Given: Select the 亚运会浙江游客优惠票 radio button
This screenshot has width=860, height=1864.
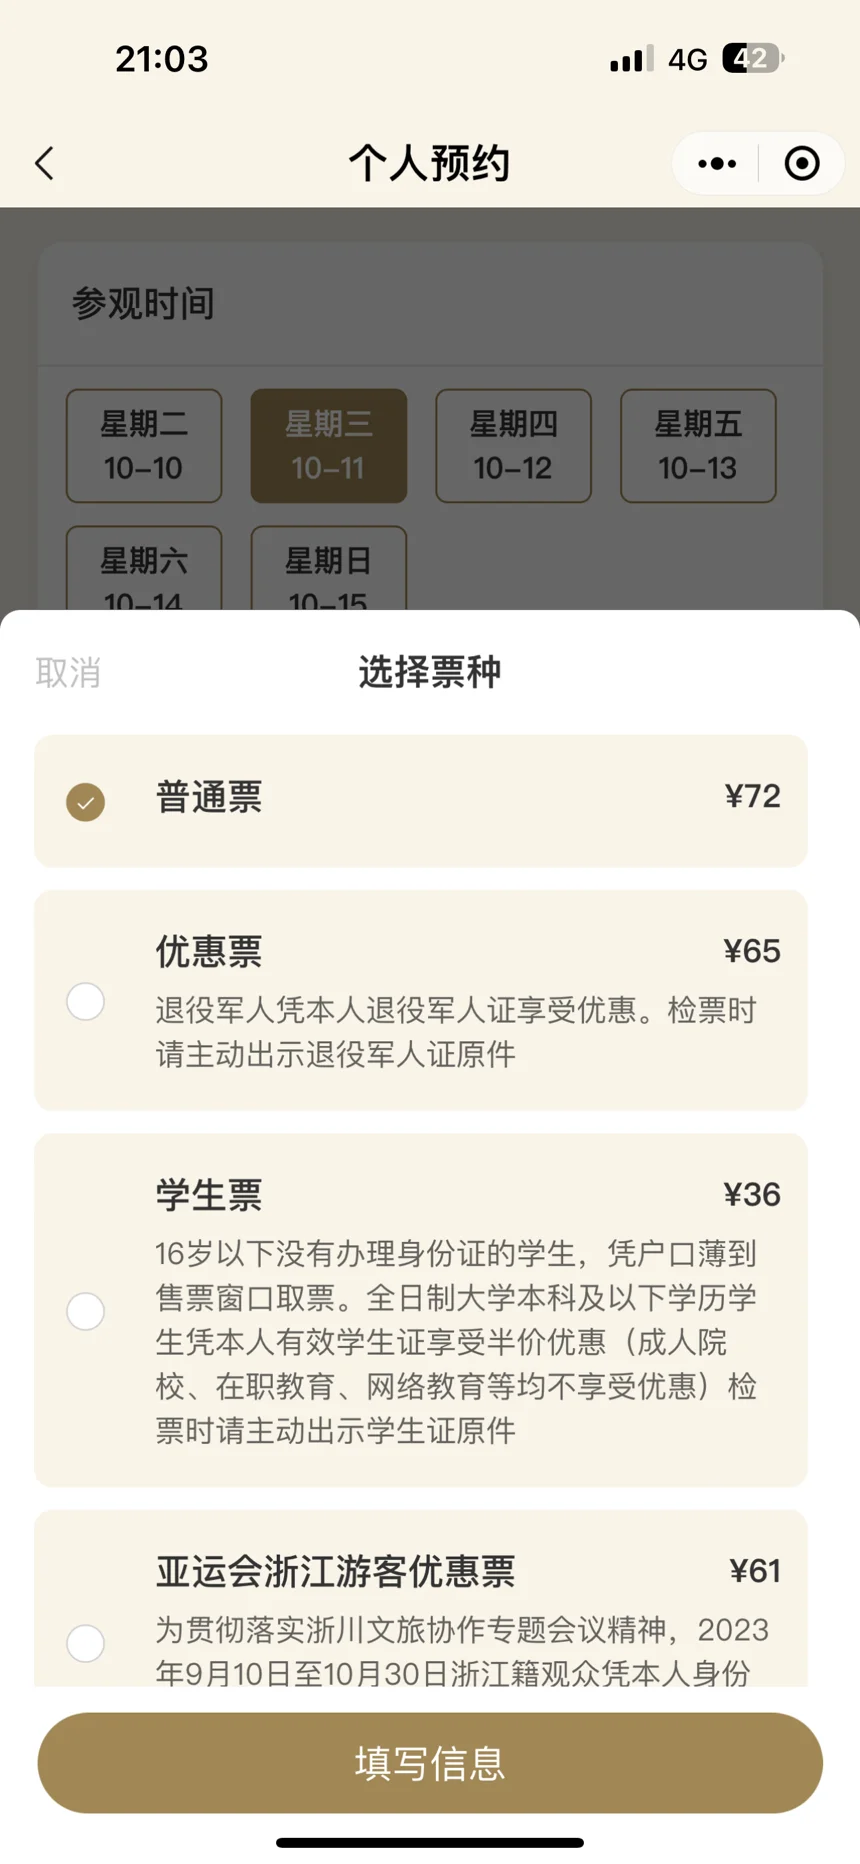Looking at the screenshot, I should click(x=86, y=1643).
